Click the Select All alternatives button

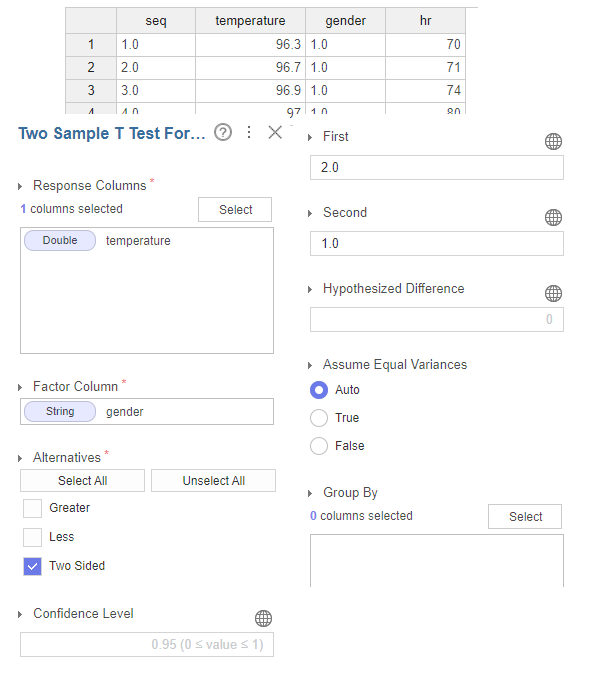82,480
